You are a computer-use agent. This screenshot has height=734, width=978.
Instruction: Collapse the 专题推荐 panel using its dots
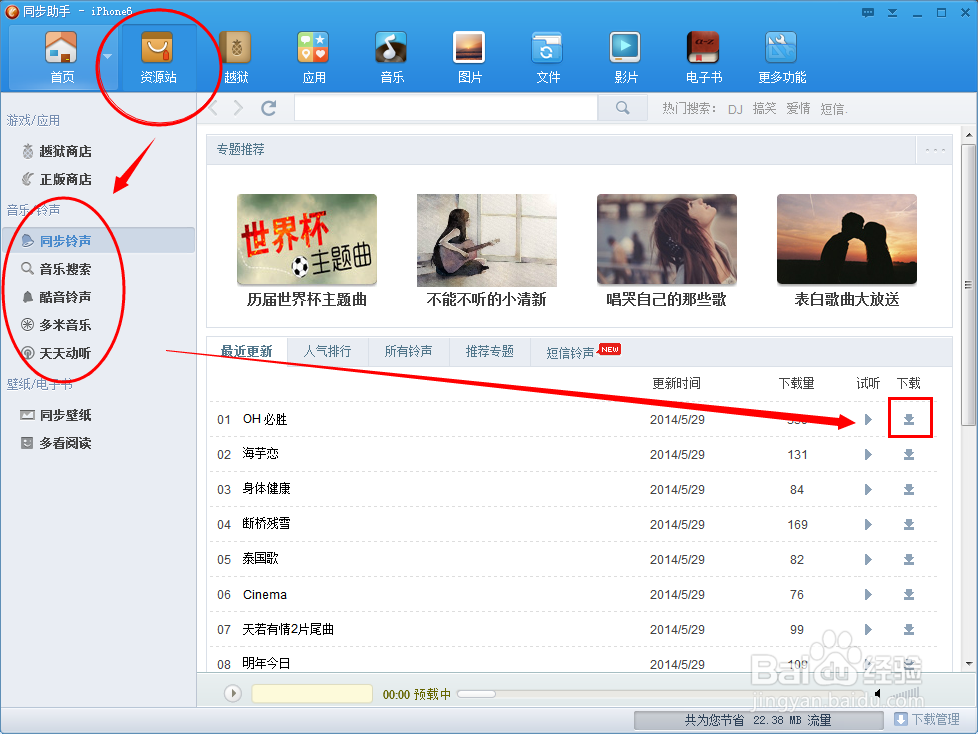935,150
